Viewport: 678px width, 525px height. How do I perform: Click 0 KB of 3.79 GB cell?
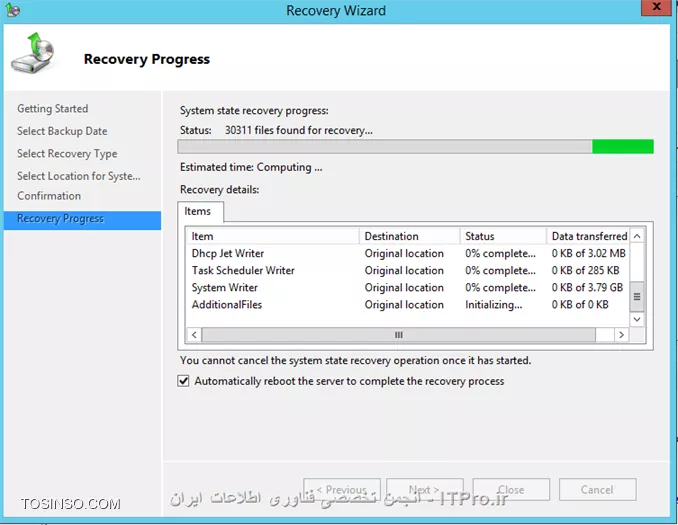587,288
